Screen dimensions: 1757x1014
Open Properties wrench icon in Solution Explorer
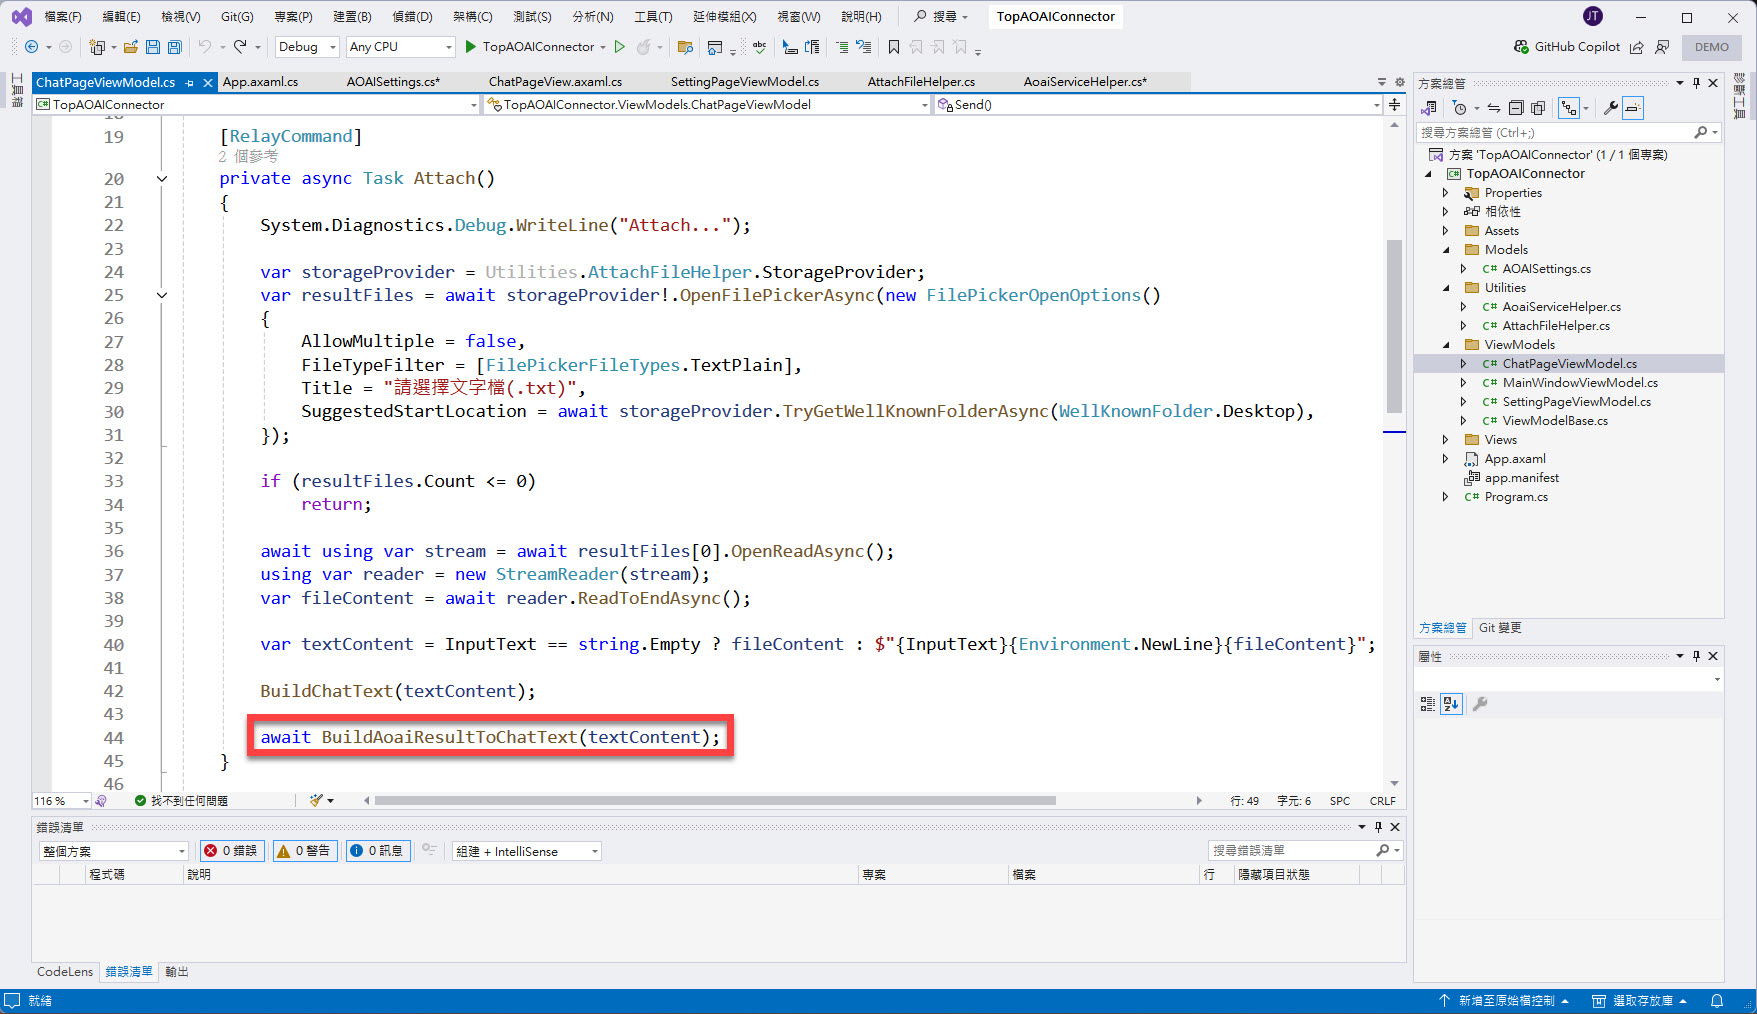point(1610,108)
